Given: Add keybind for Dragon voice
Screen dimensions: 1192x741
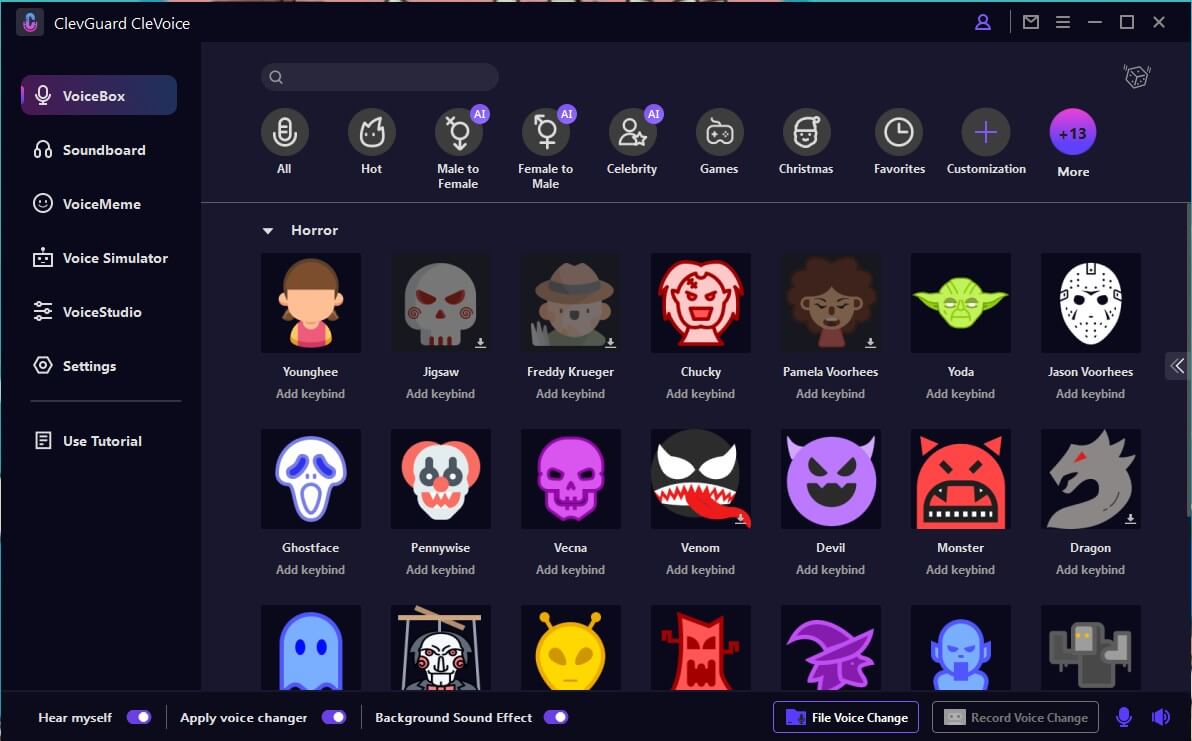Looking at the screenshot, I should (1090, 569).
